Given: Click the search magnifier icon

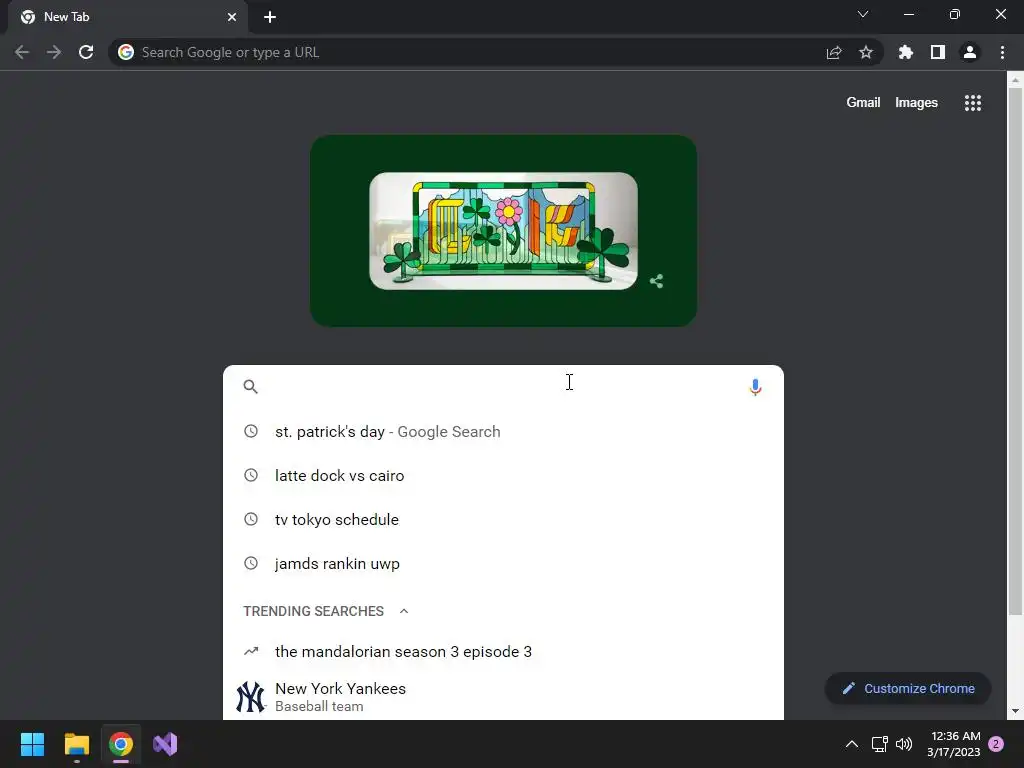Looking at the screenshot, I should tap(250, 387).
